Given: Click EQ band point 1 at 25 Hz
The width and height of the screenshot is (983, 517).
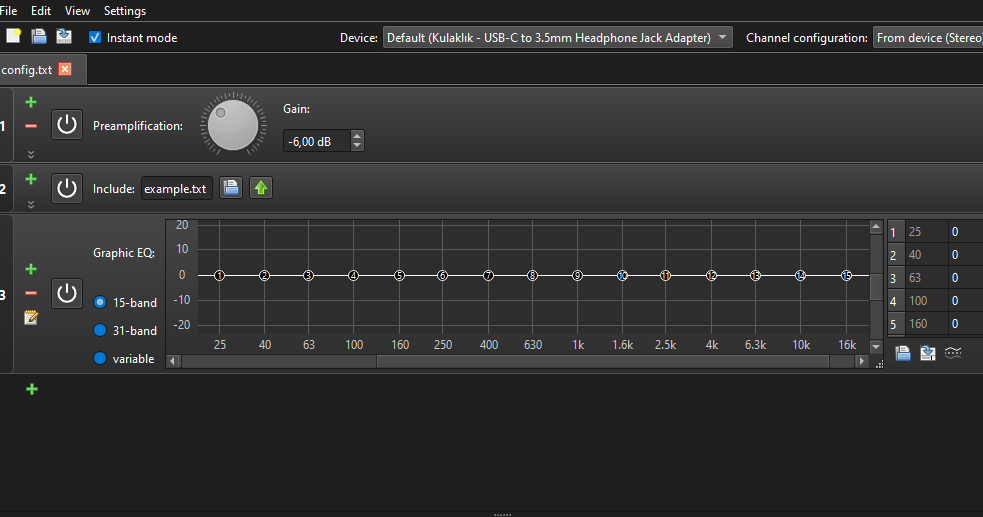Looking at the screenshot, I should (219, 276).
